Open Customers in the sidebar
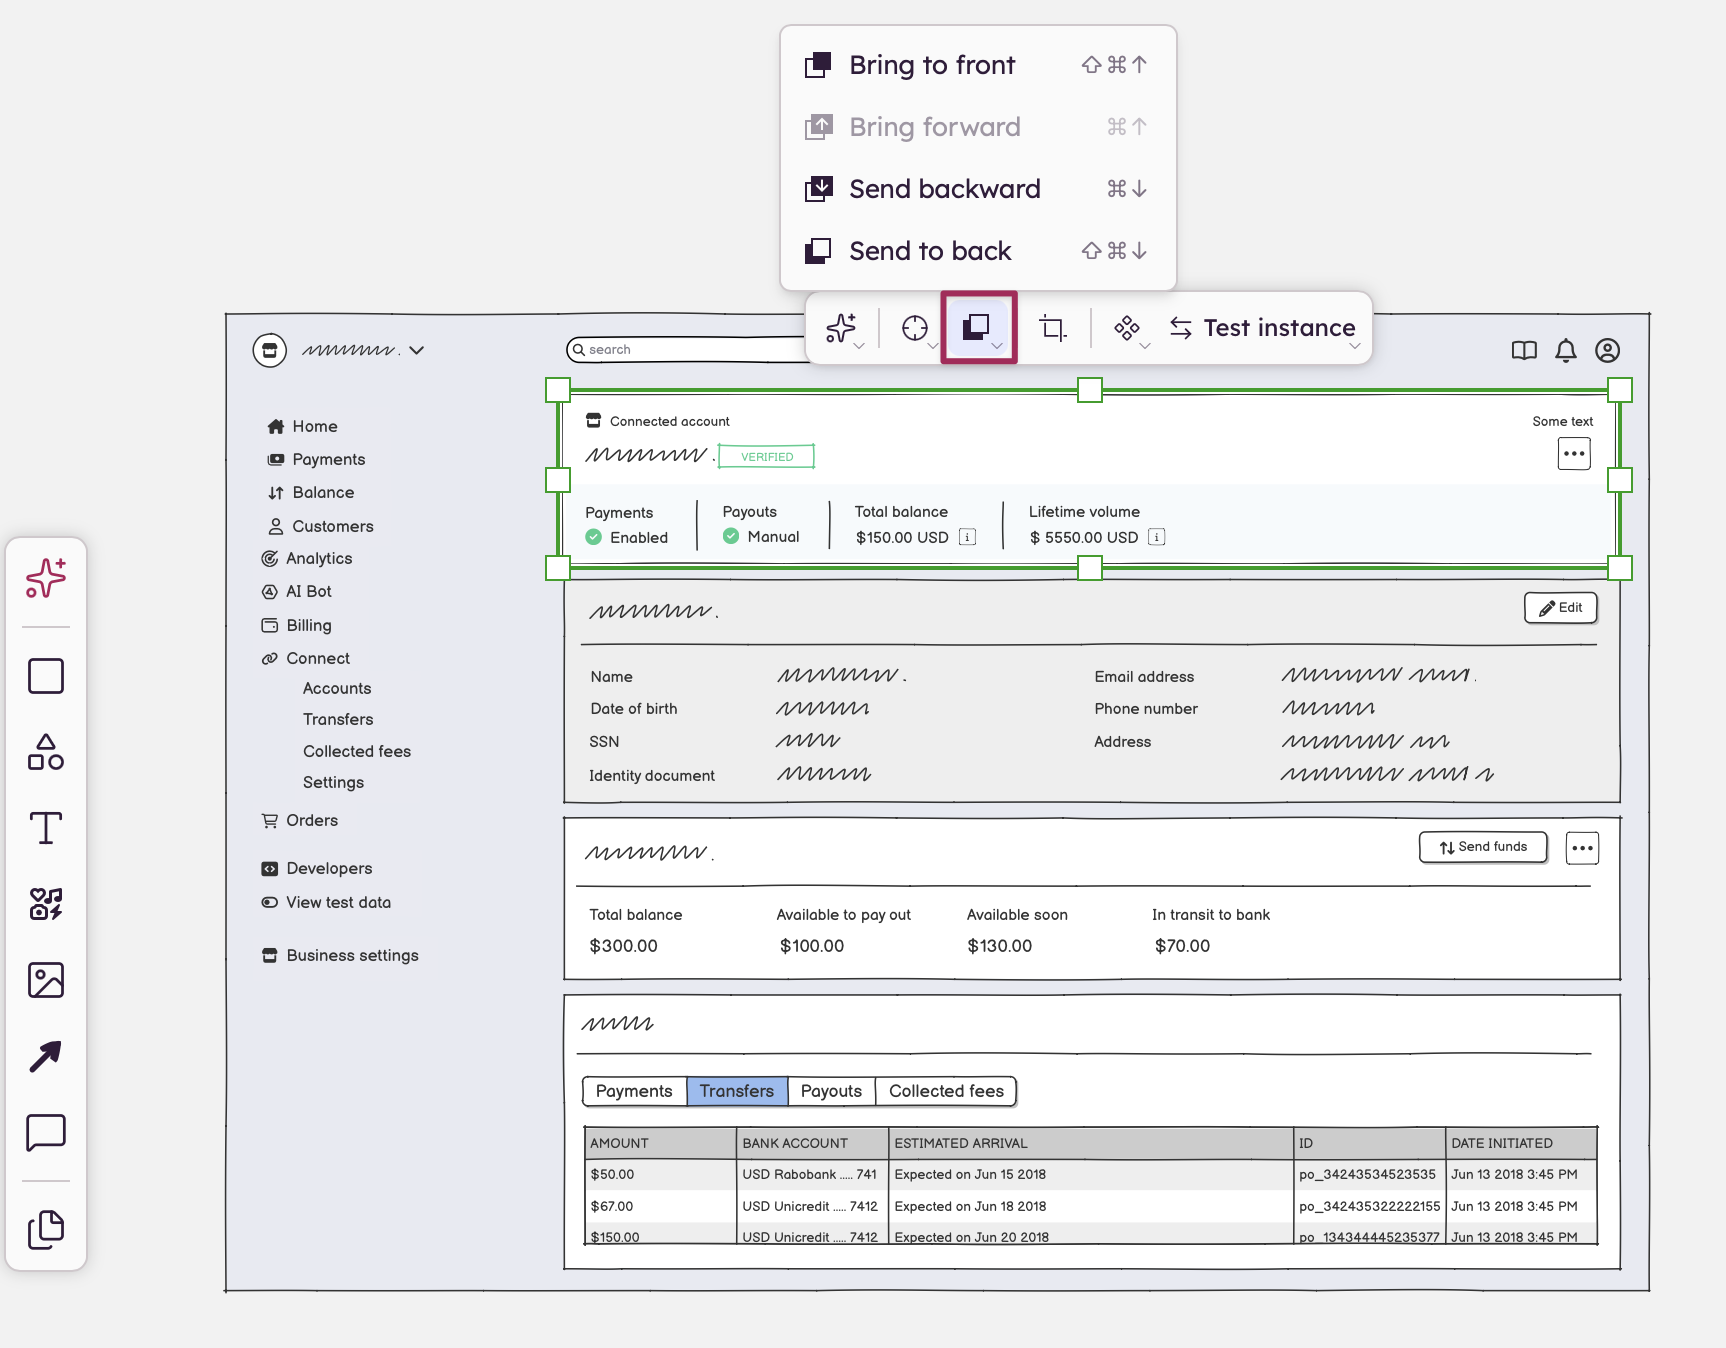The width and height of the screenshot is (1726, 1348). tap(320, 526)
